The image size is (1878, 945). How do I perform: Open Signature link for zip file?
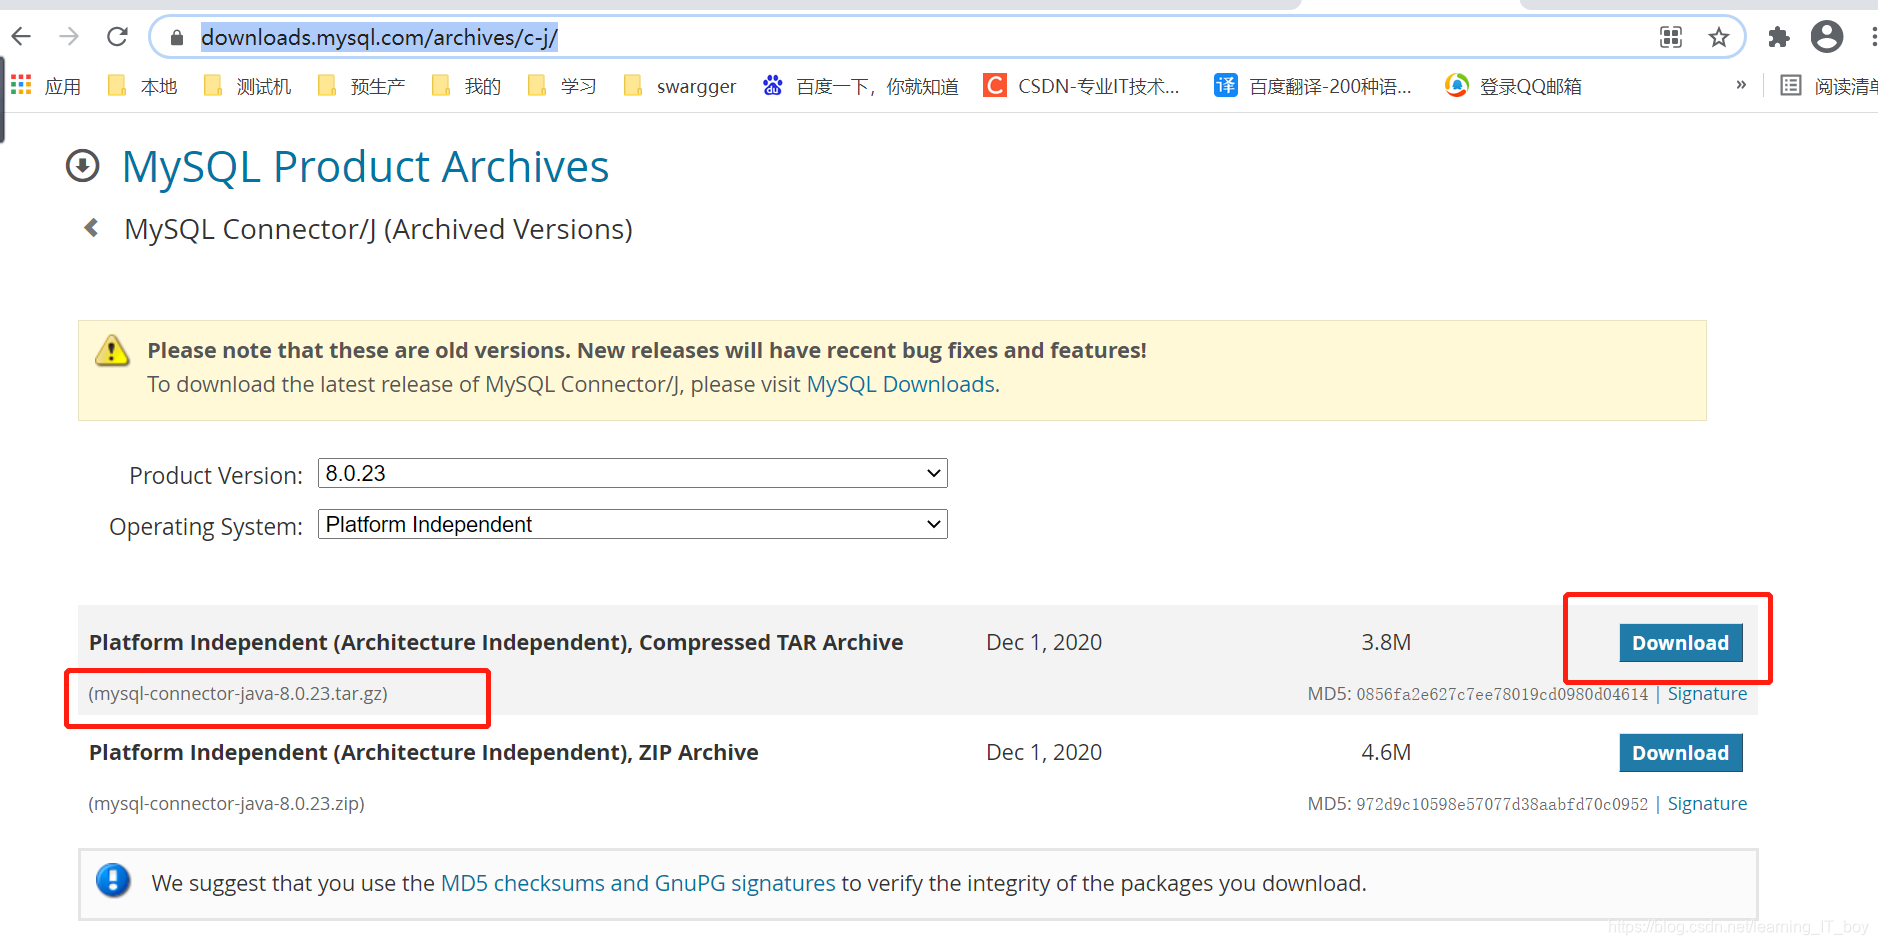pos(1707,804)
